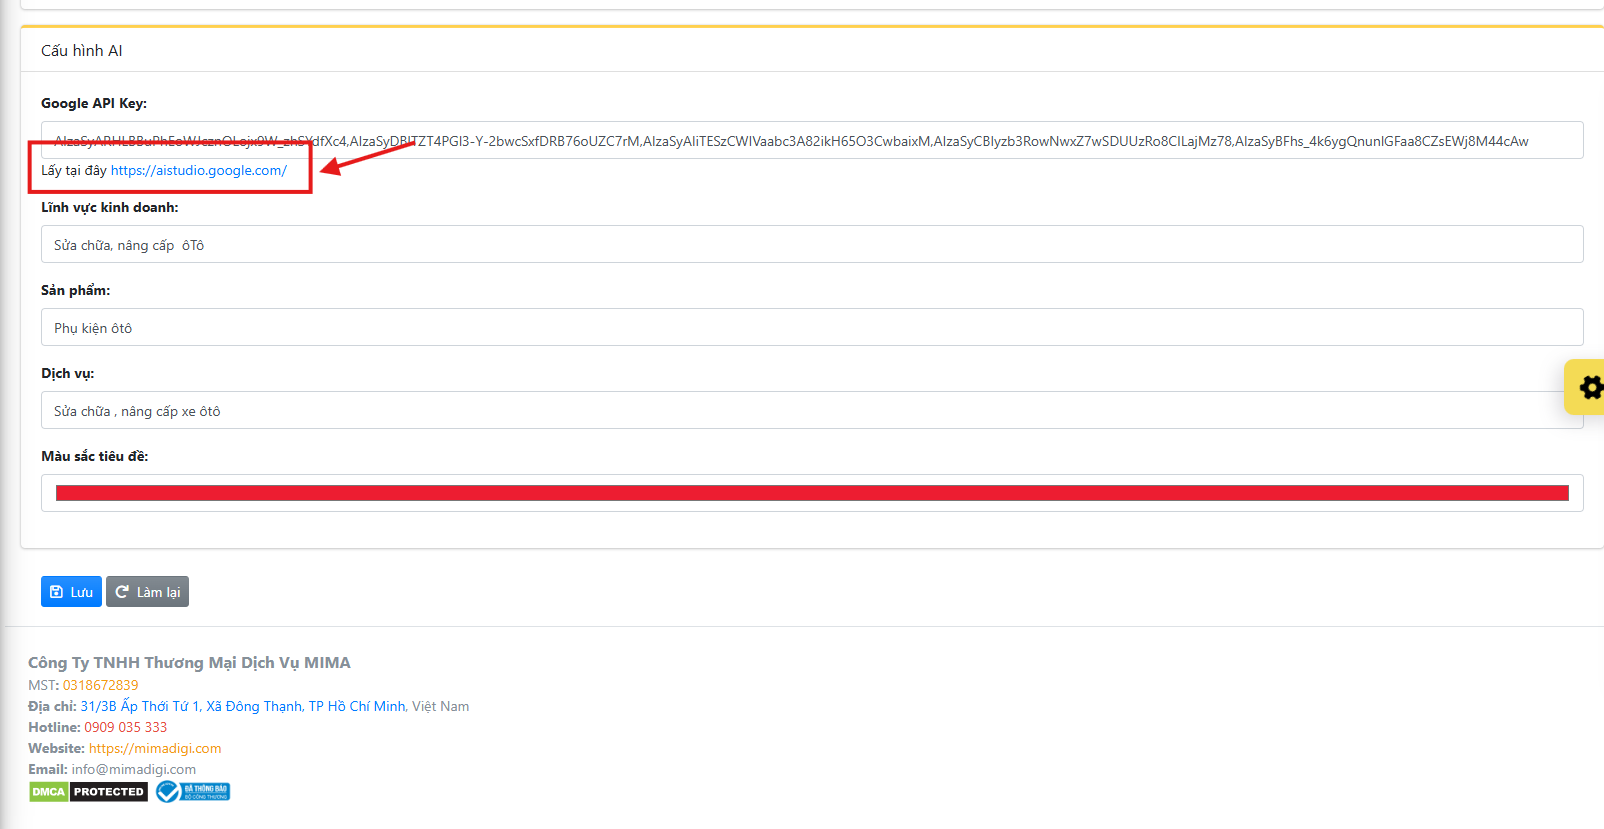Click the Dịch vụ input field
Image resolution: width=1604 pixels, height=829 pixels.
(812, 410)
